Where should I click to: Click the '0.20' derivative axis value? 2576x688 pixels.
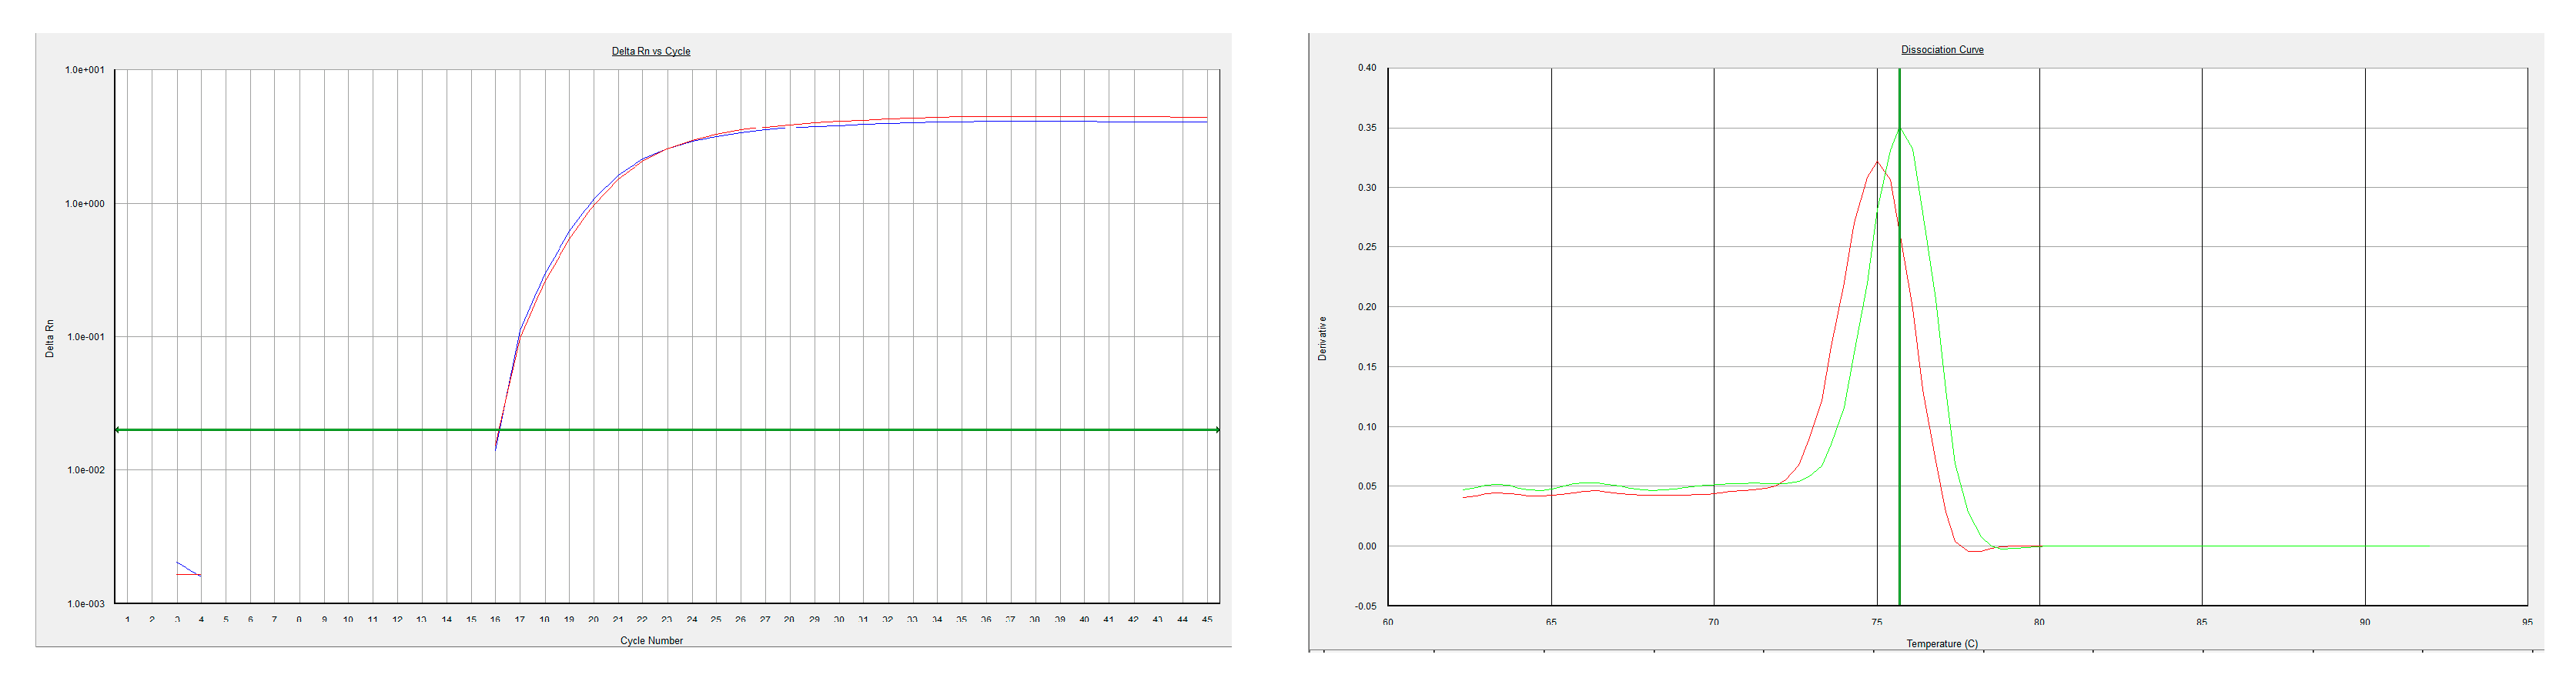pyautogui.click(x=1366, y=307)
